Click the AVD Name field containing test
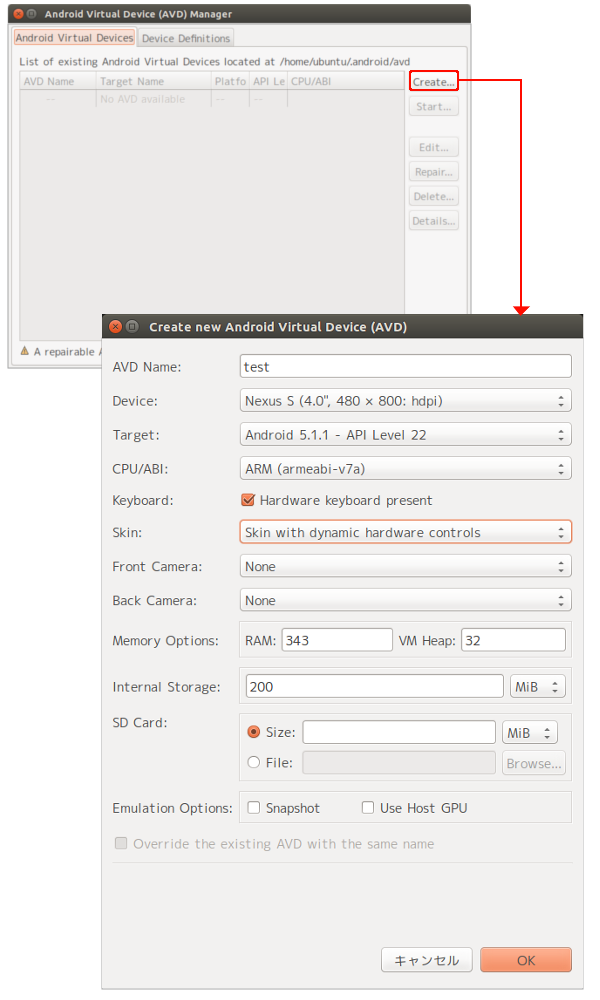The image size is (600, 1000). click(406, 367)
